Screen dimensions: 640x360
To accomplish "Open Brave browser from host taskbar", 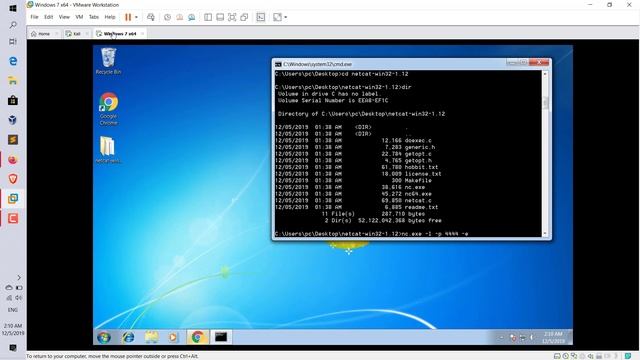I will click(13, 179).
